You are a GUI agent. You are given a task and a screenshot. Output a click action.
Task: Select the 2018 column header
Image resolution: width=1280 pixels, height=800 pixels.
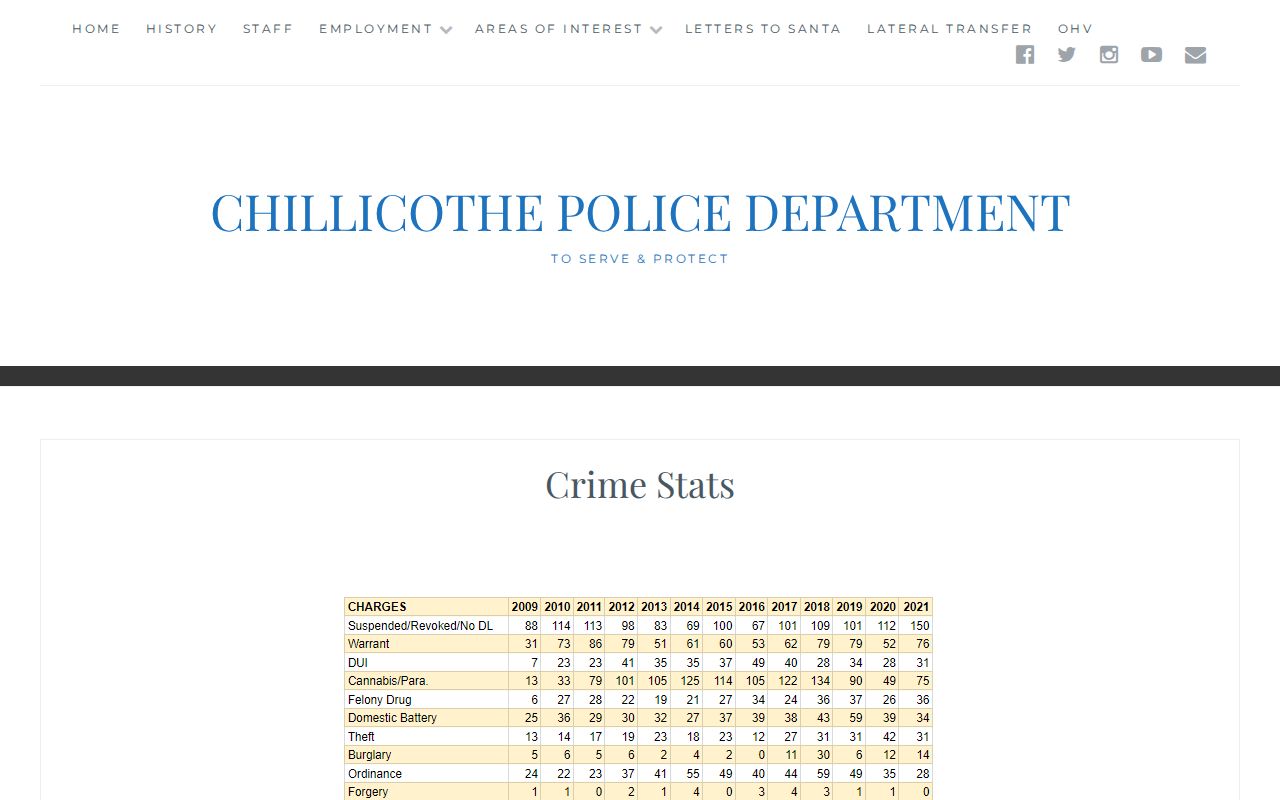(x=817, y=607)
